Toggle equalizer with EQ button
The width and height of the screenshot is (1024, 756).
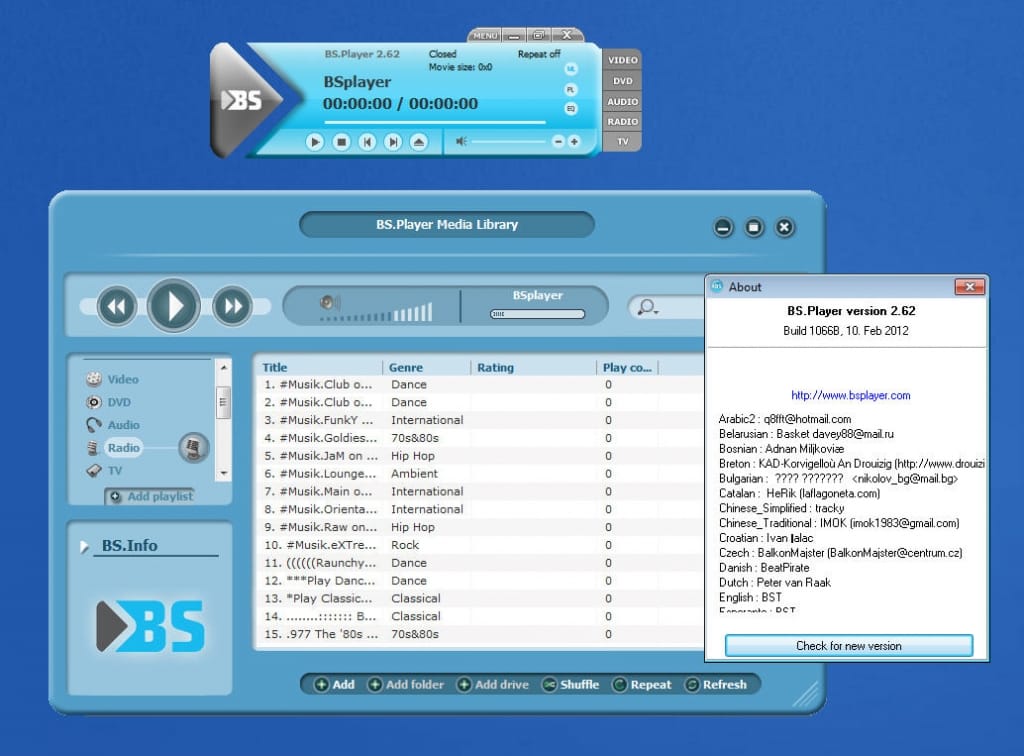(x=571, y=108)
